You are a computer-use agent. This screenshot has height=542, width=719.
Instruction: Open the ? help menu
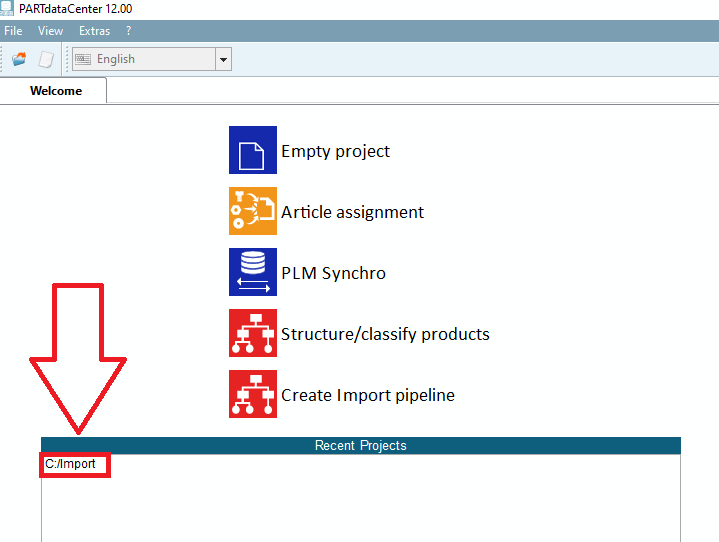pos(128,31)
